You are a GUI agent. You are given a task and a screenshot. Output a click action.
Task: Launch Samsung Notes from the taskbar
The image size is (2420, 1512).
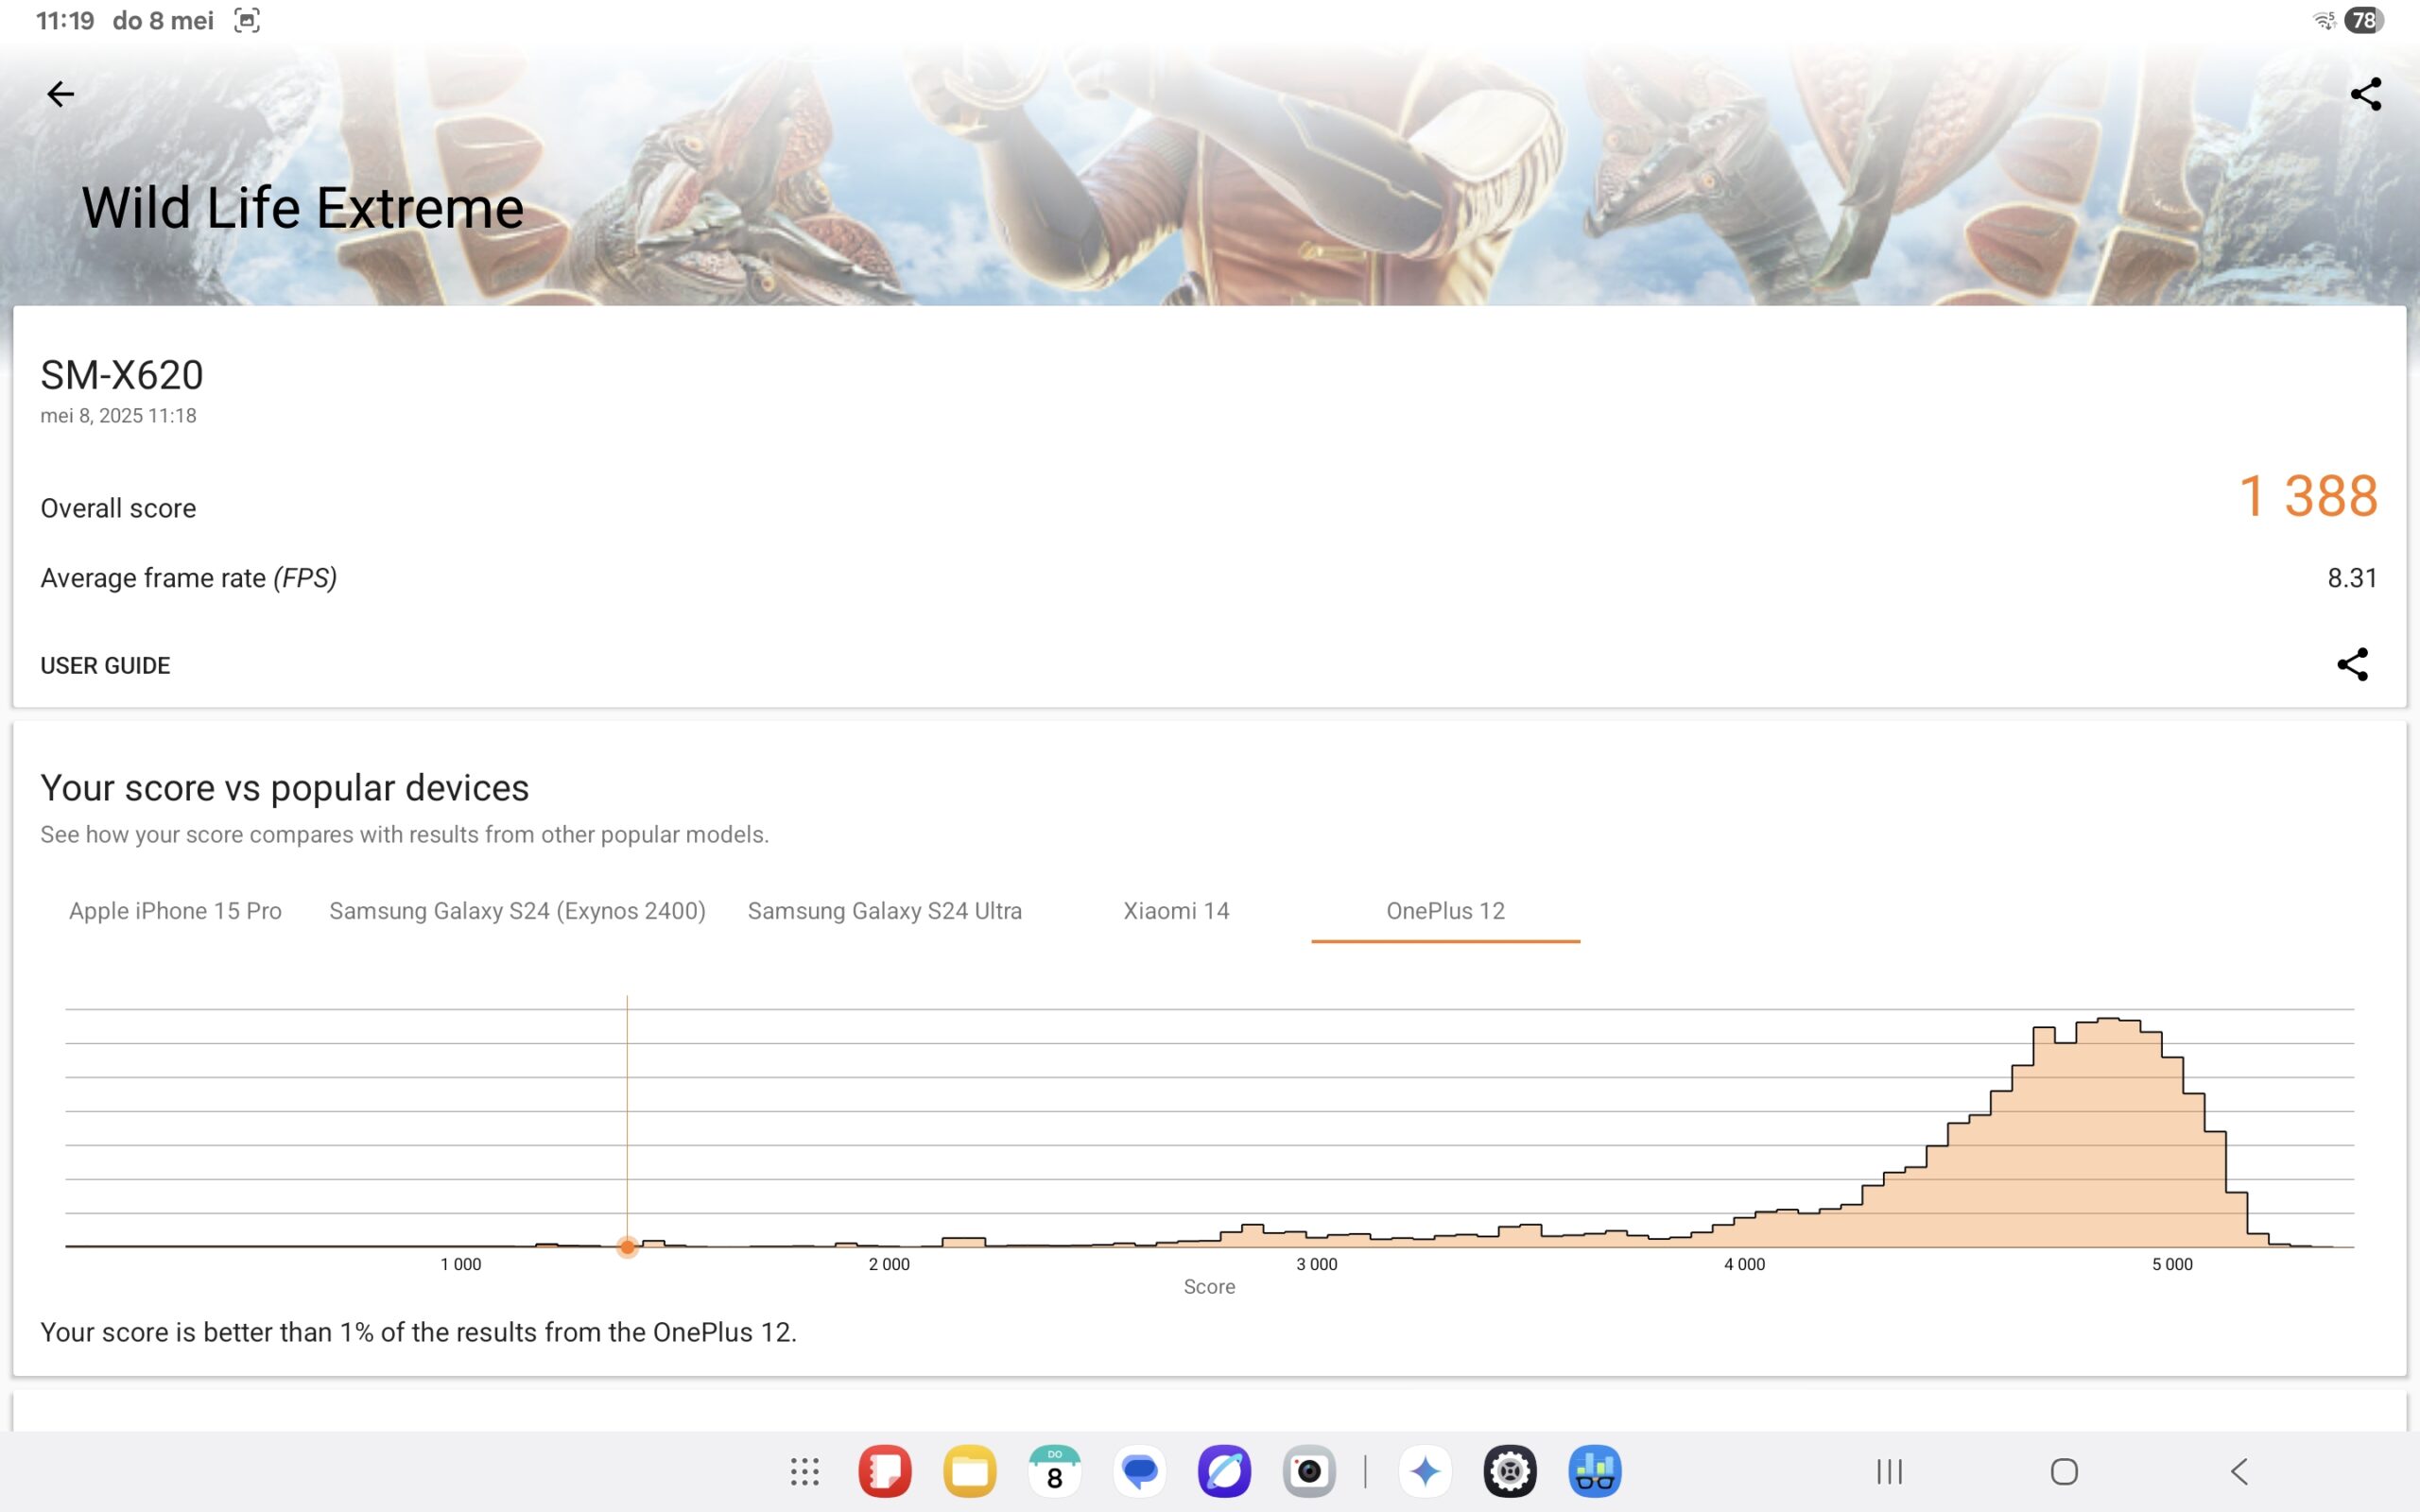(x=884, y=1472)
